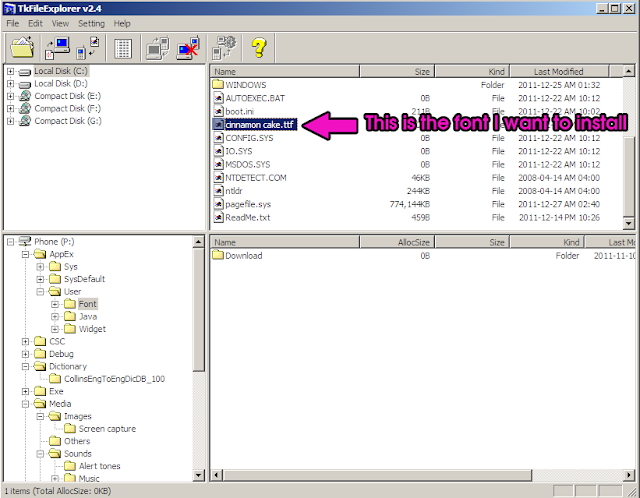Click the grid list view toolbar icon
The height and width of the screenshot is (498, 640).
[122, 49]
